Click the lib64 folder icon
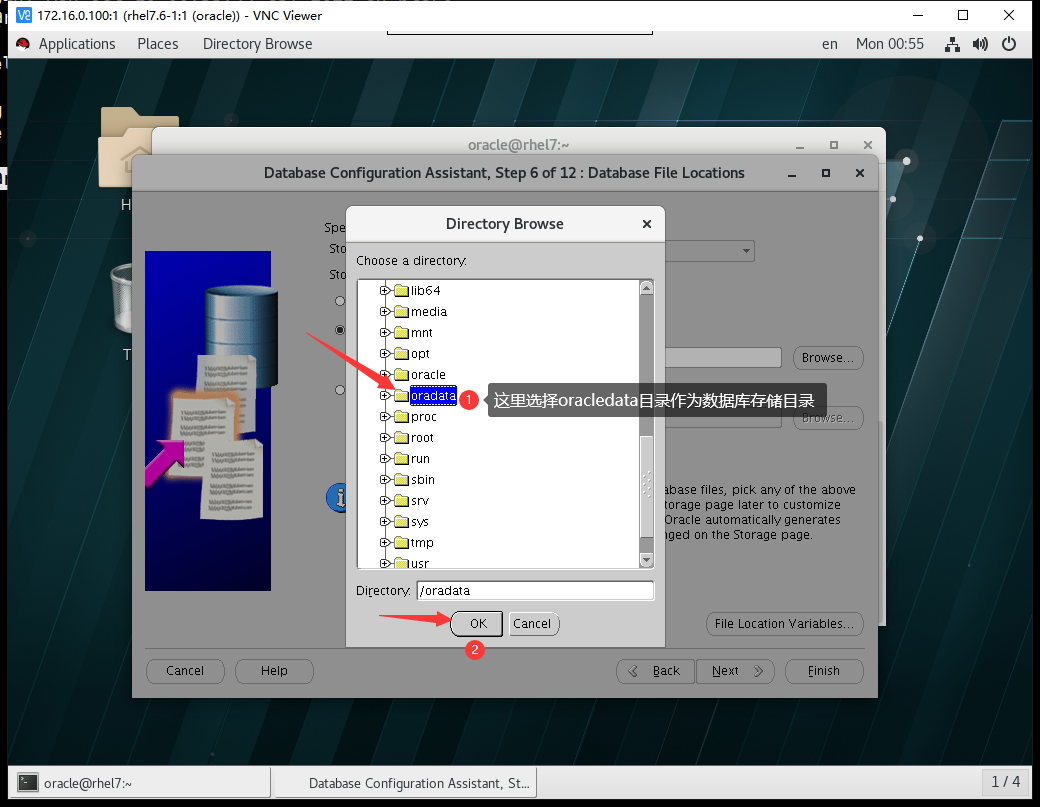Viewport: 1040px width, 807px height. click(x=401, y=290)
